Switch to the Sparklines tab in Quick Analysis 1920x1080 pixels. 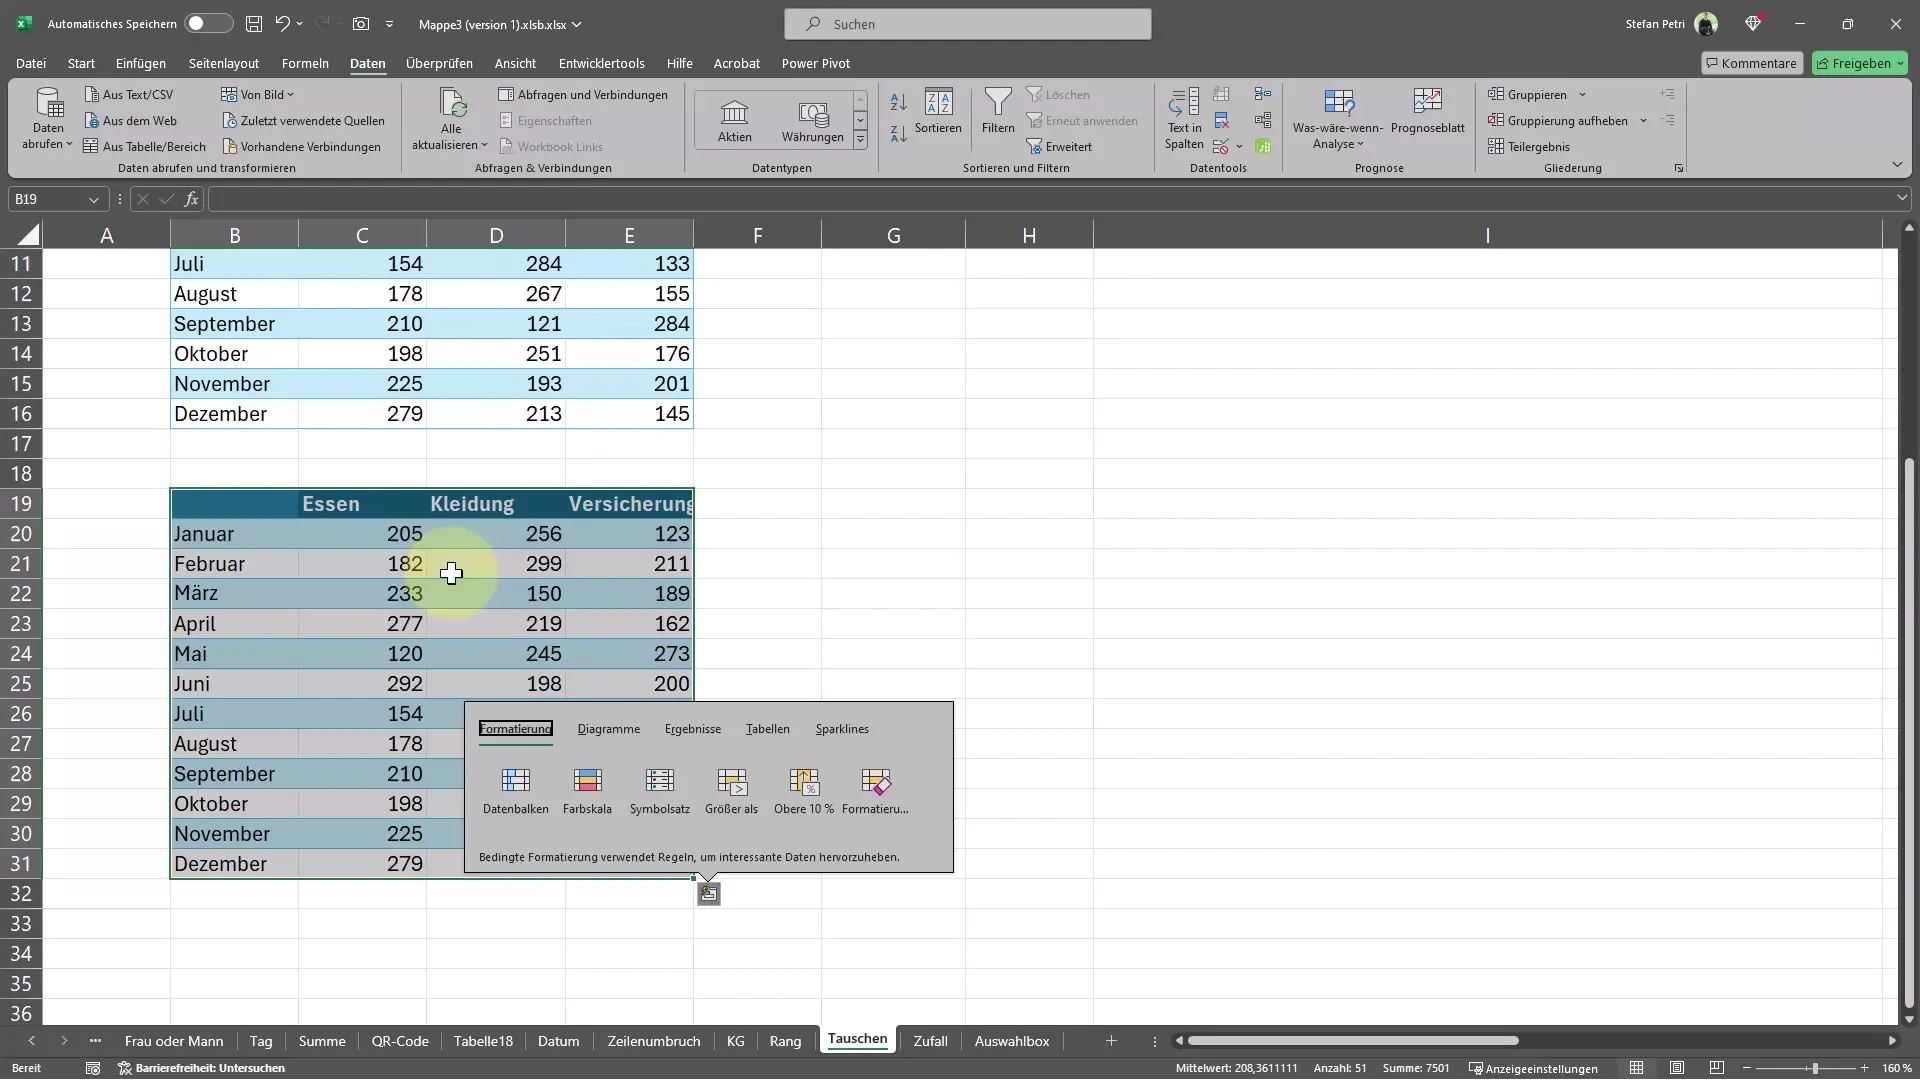click(842, 729)
